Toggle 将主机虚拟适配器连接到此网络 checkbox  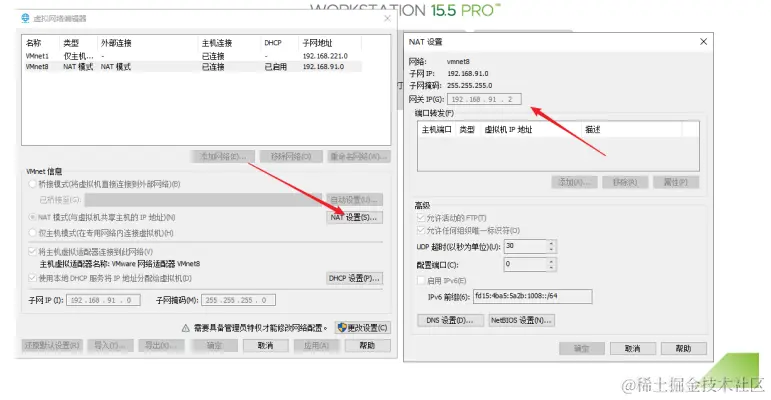[32, 251]
